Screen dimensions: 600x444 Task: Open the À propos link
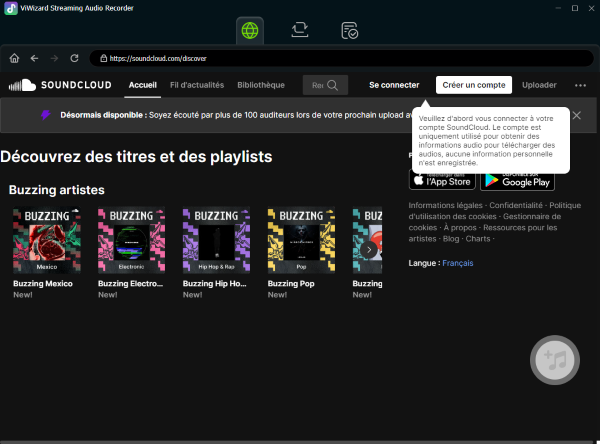(x=460, y=227)
